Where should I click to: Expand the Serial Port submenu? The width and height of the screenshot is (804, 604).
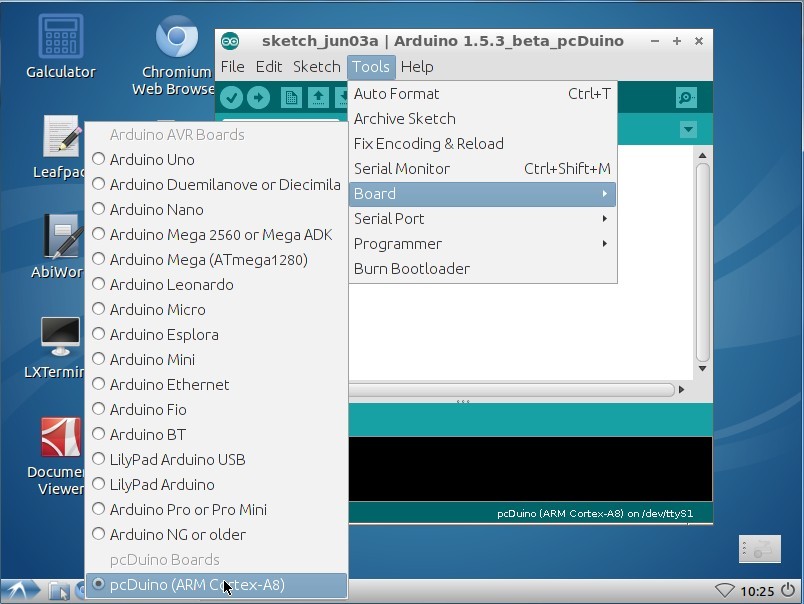(x=482, y=219)
